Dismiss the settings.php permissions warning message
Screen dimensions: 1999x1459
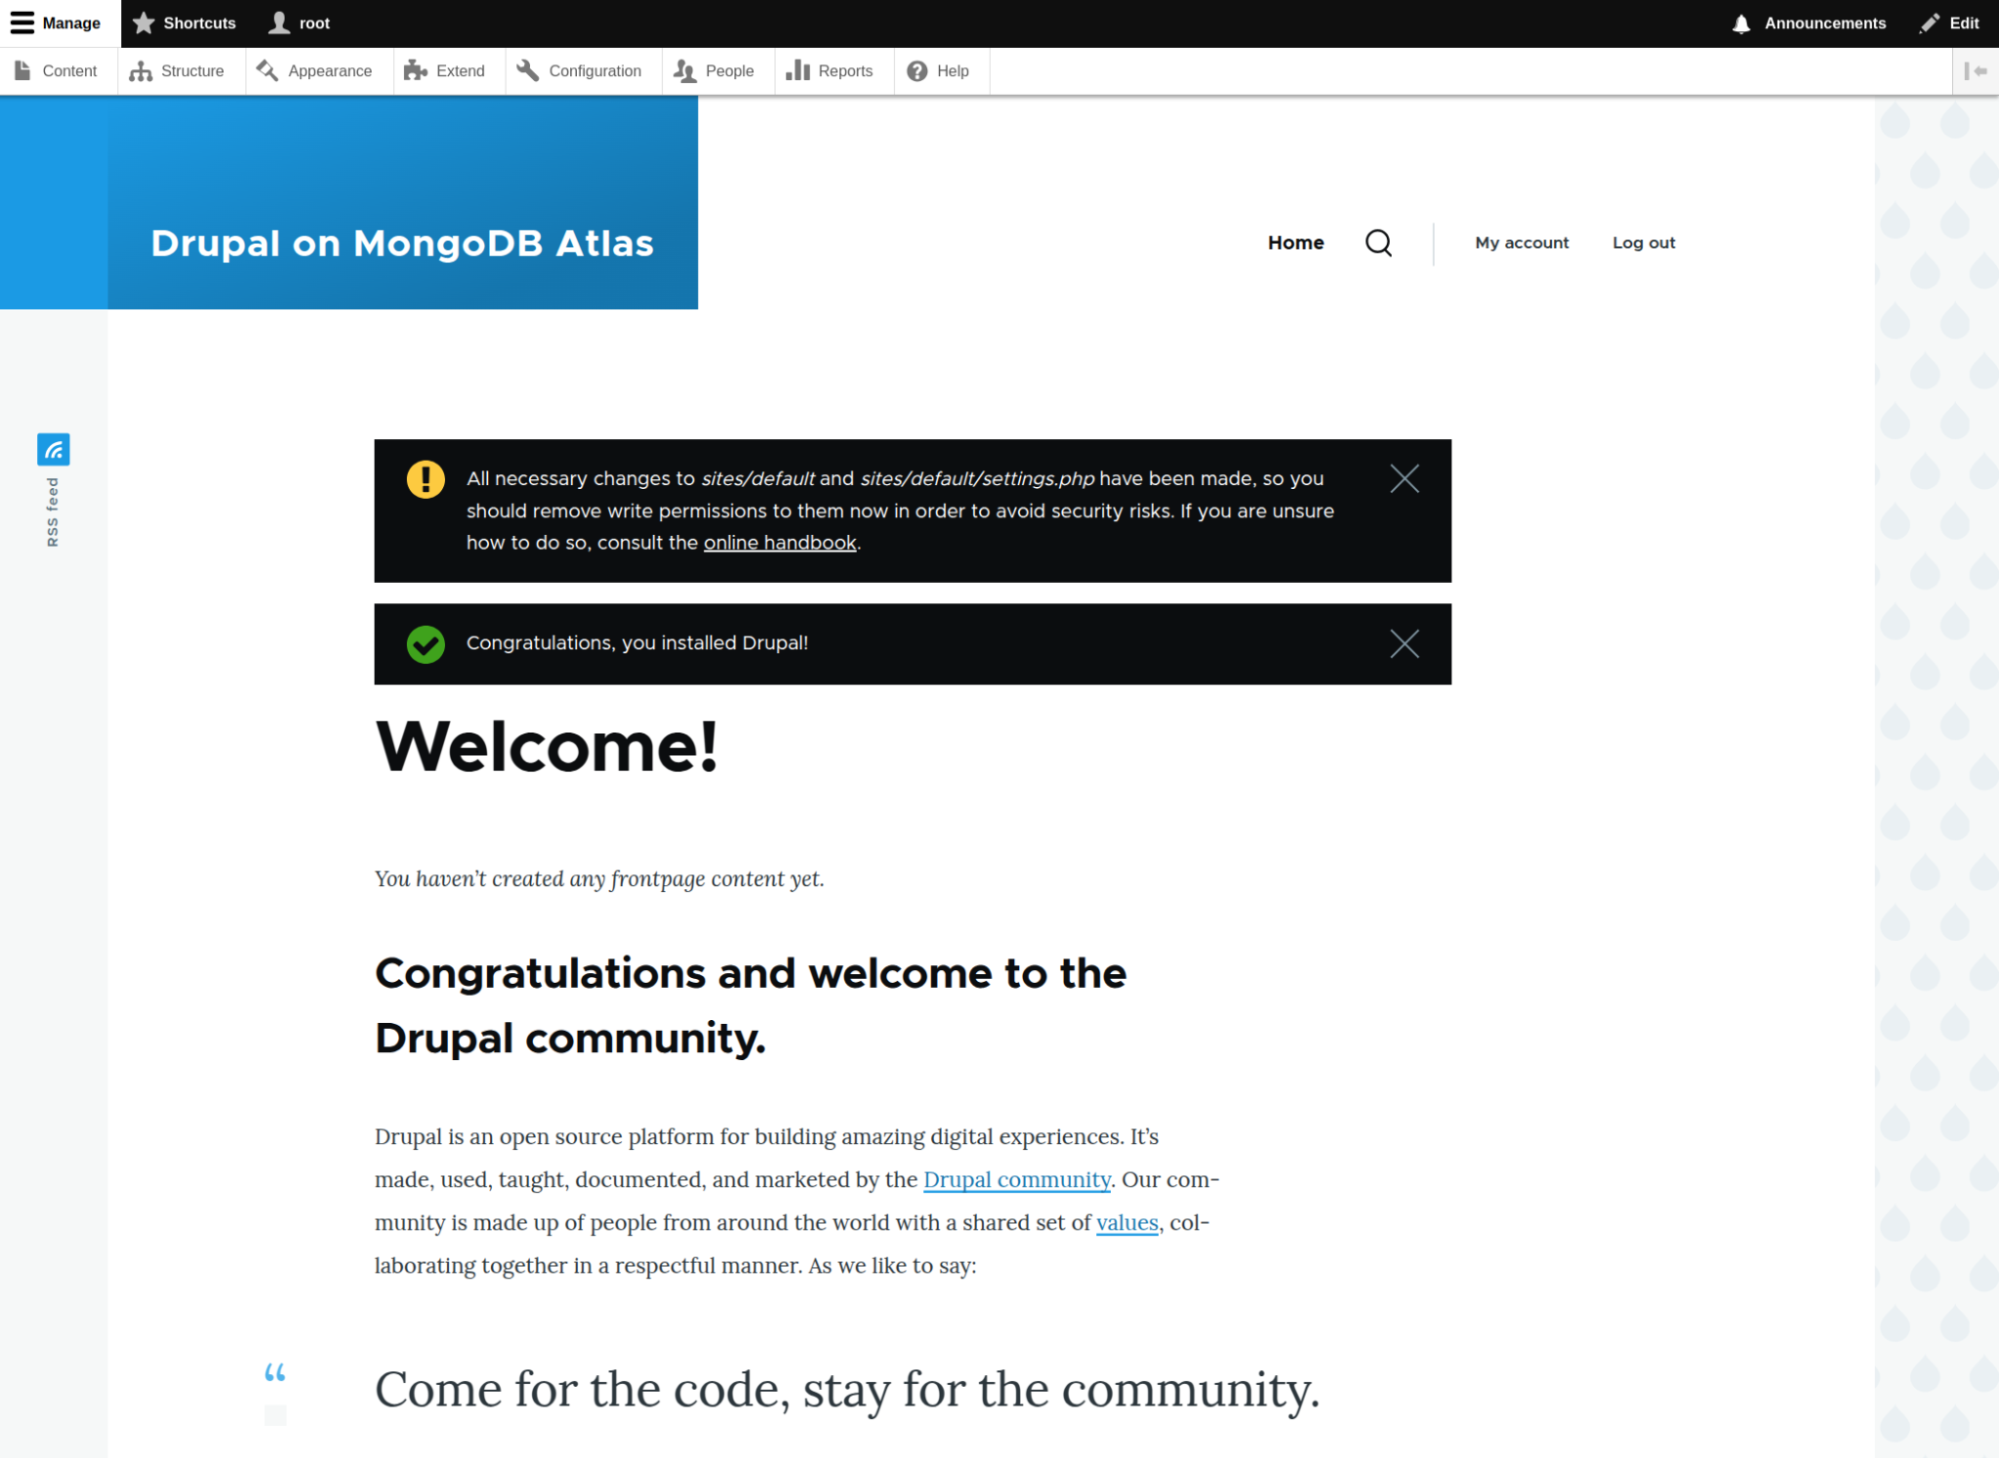tap(1404, 479)
